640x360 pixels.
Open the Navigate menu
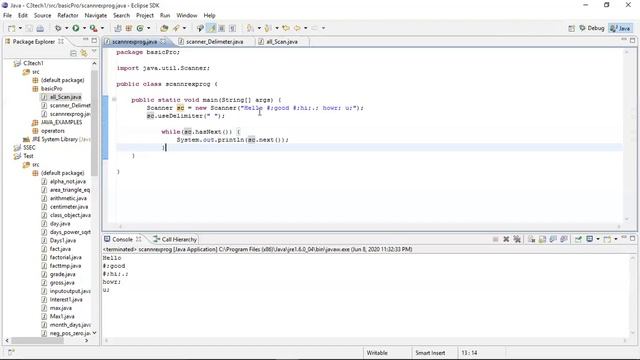(x=96, y=15)
